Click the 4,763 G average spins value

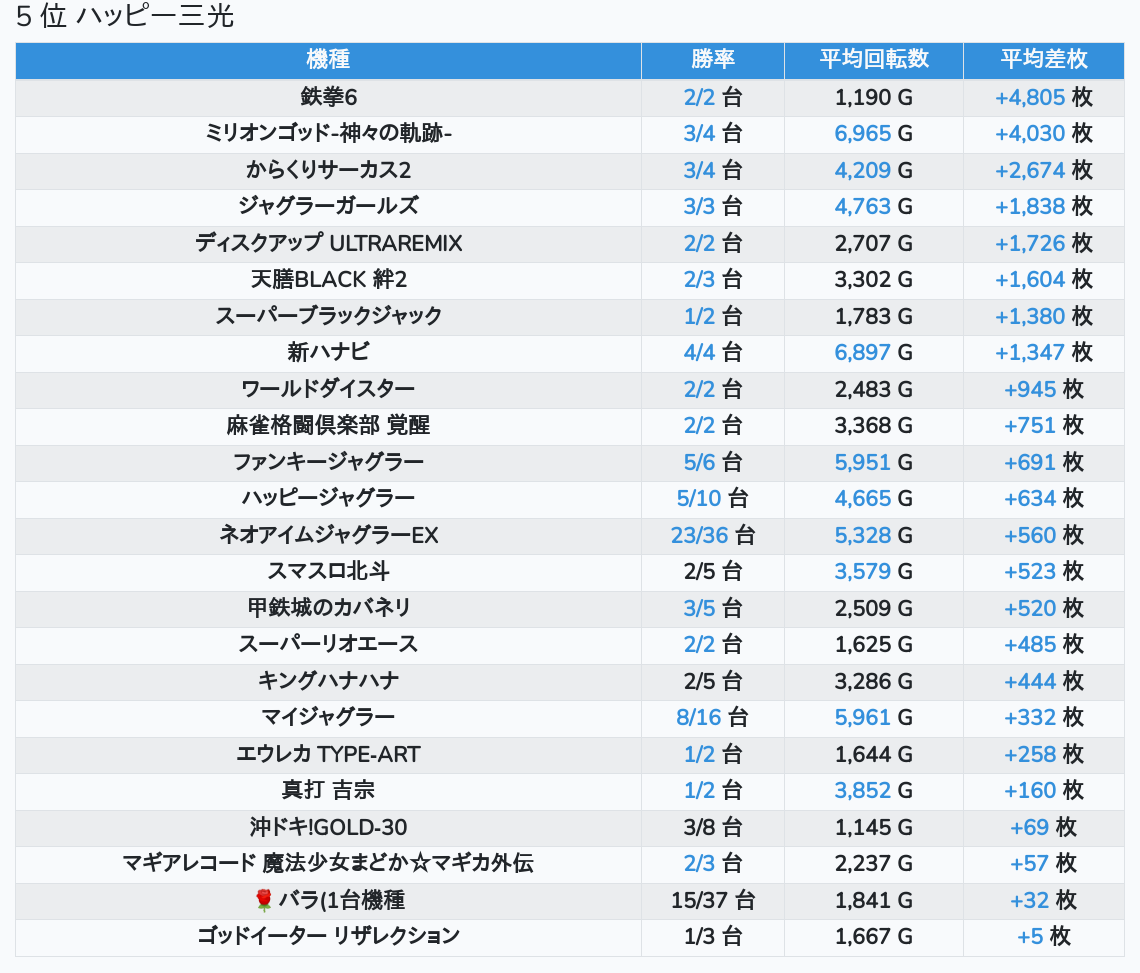874,207
